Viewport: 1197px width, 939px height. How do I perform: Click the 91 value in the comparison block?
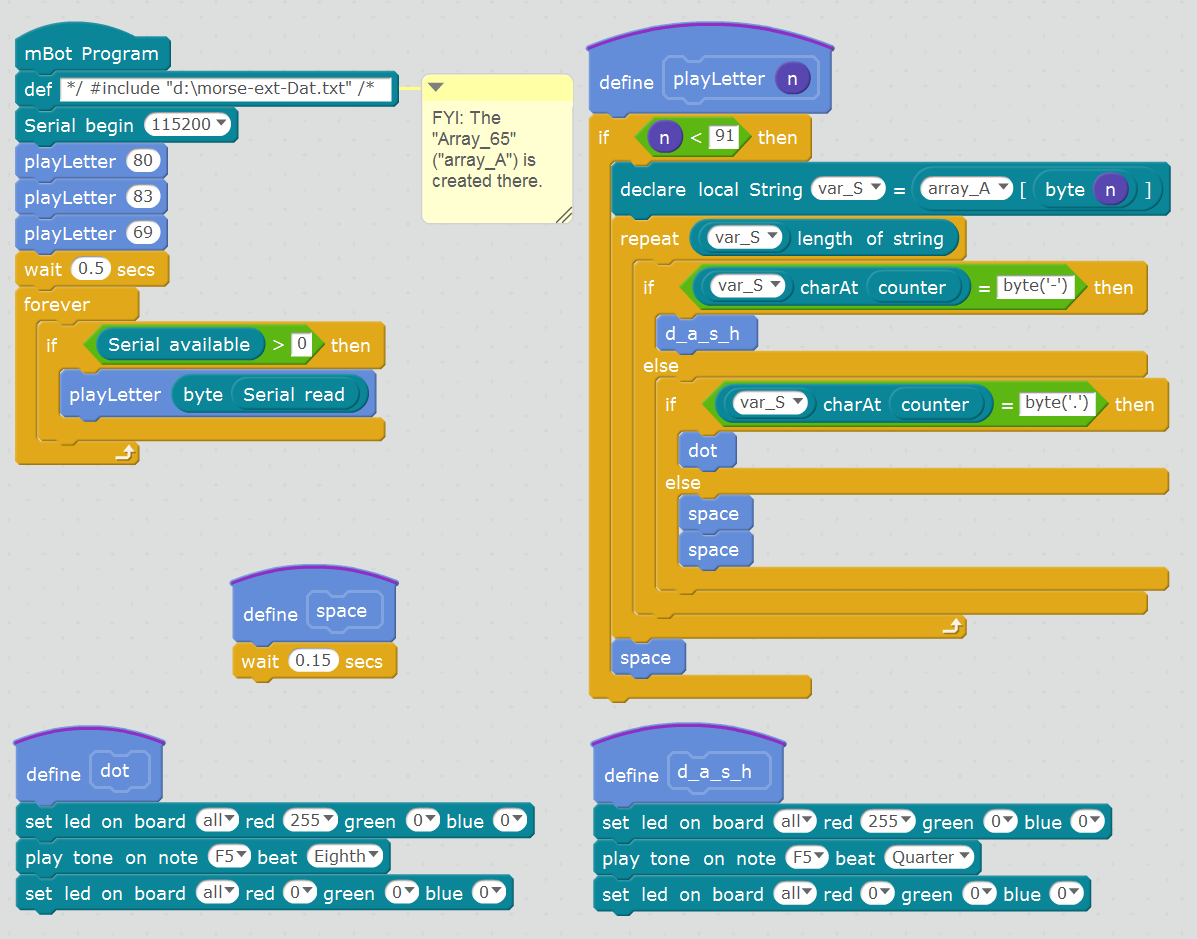click(723, 137)
